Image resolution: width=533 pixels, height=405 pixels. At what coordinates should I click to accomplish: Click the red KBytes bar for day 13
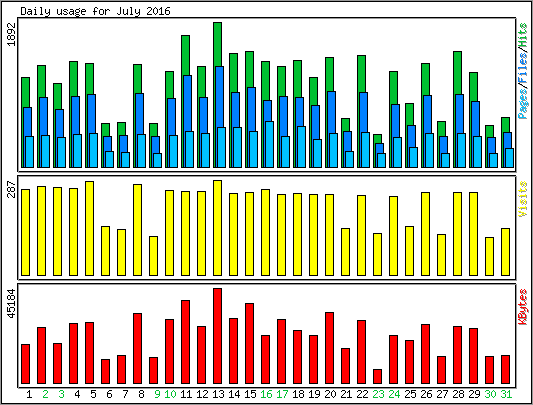[218, 336]
